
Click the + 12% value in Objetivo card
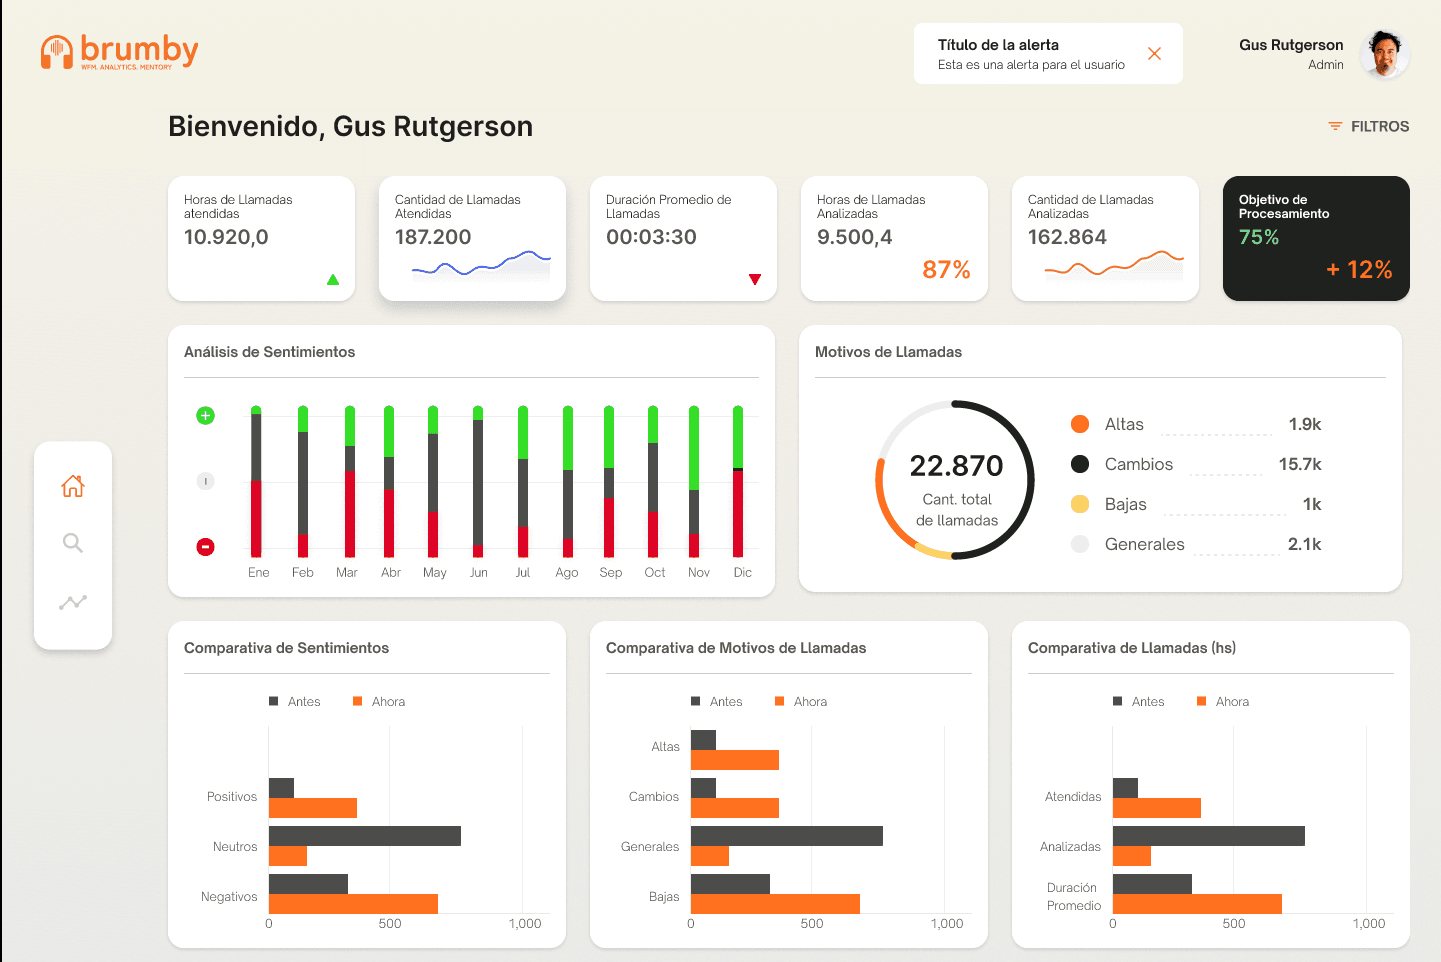(x=1359, y=270)
